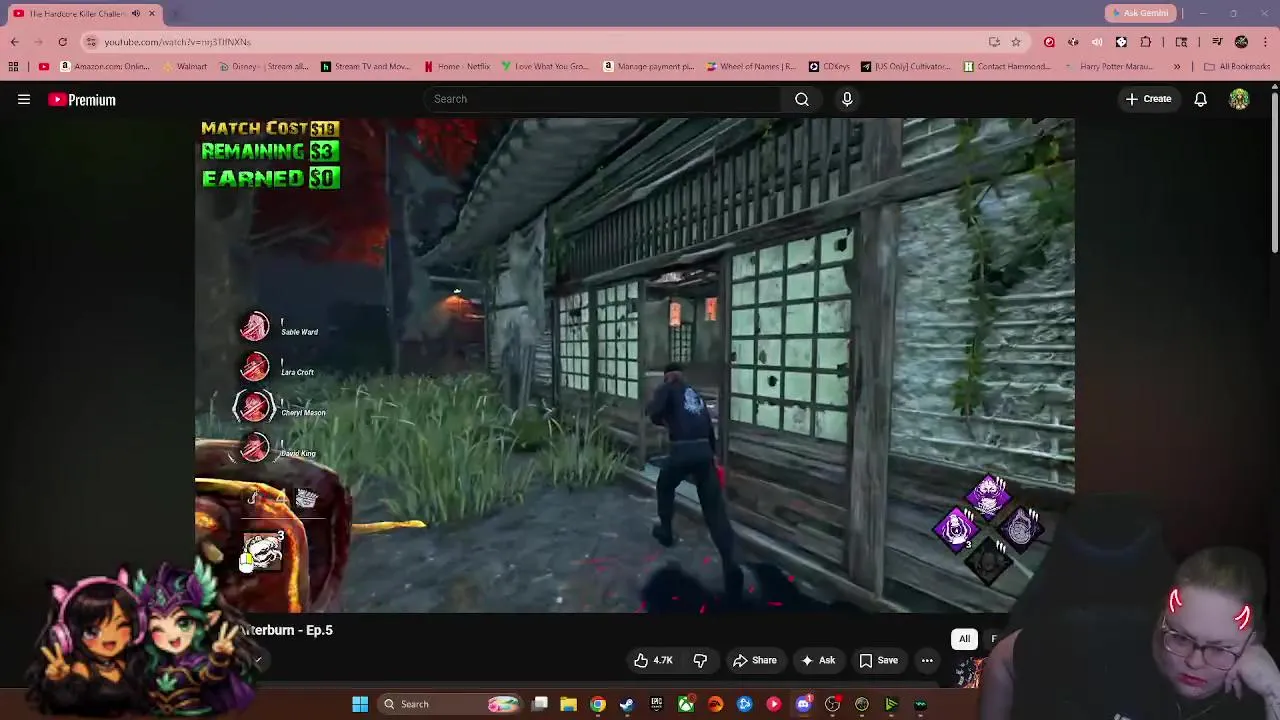Go to YouTube Premium home logo
Viewport: 1280px width, 720px height.
coord(82,100)
